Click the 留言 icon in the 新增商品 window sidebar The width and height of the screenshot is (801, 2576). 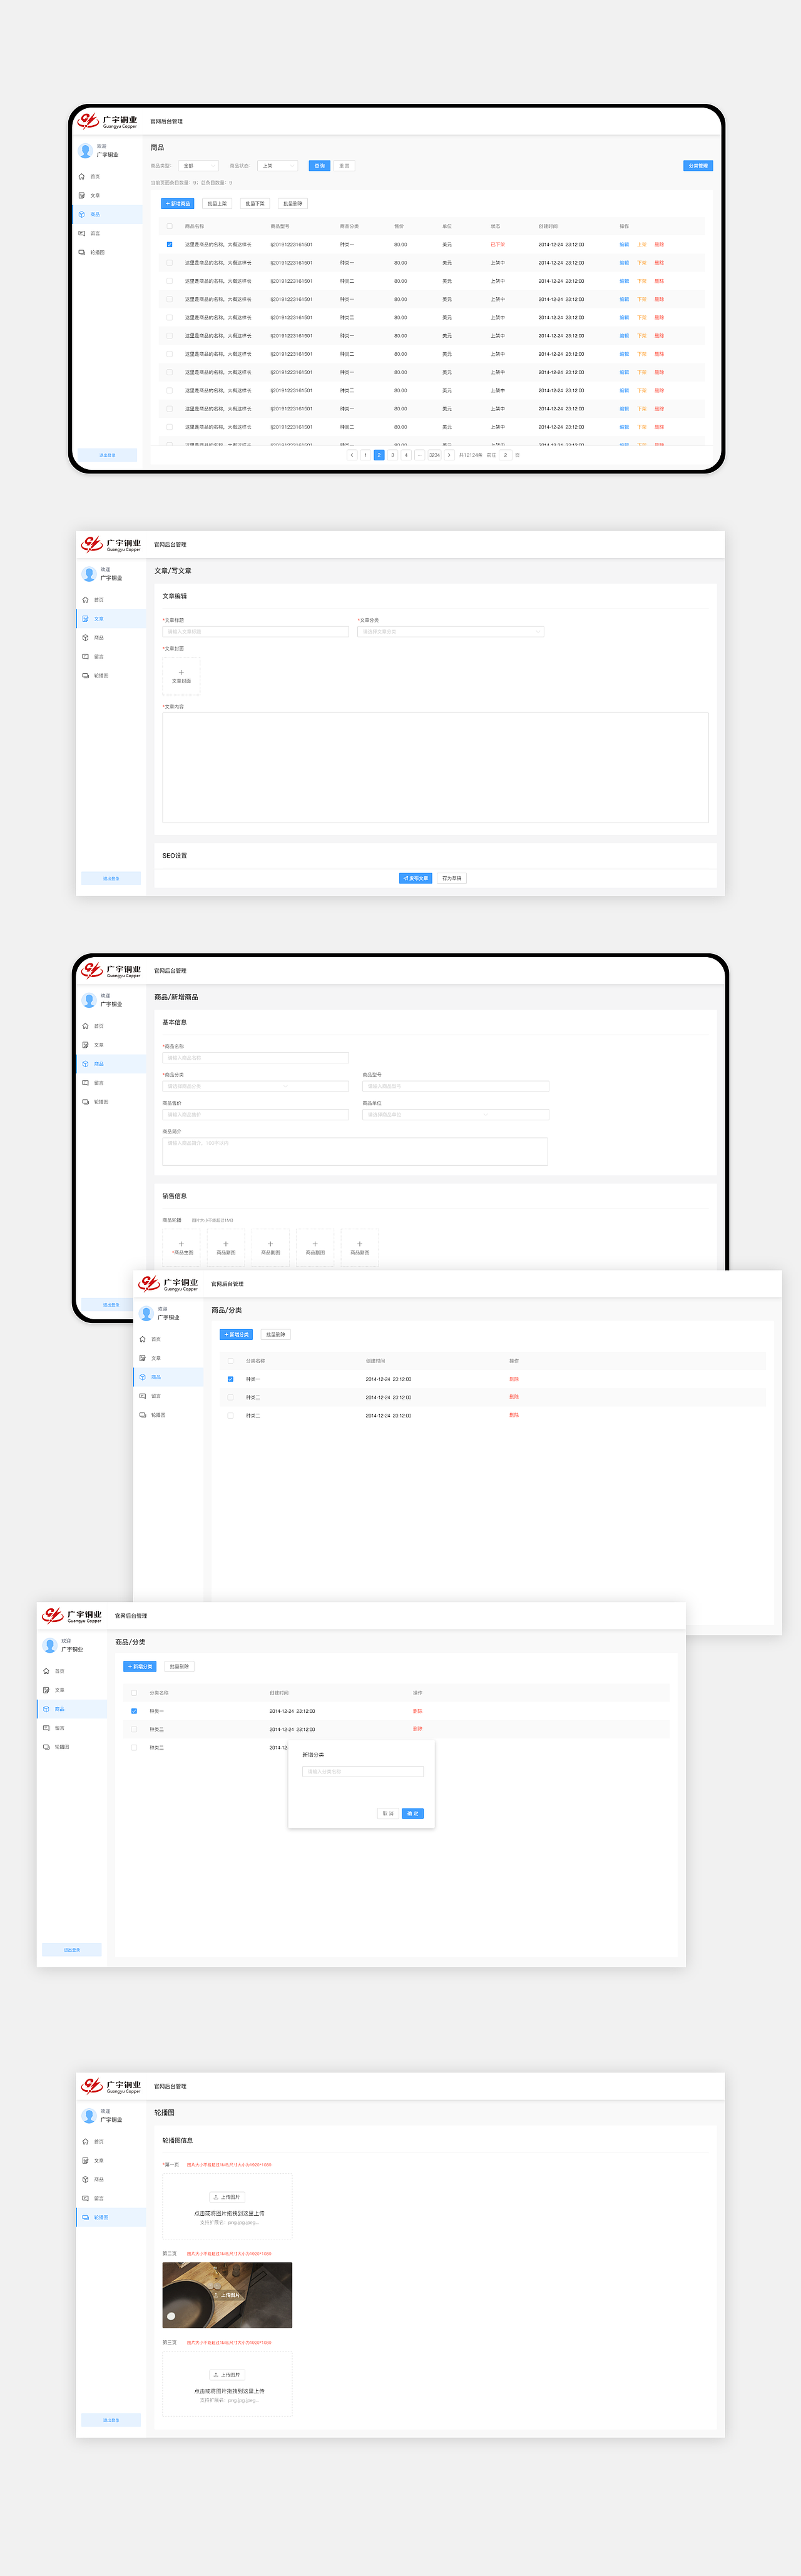85,1083
